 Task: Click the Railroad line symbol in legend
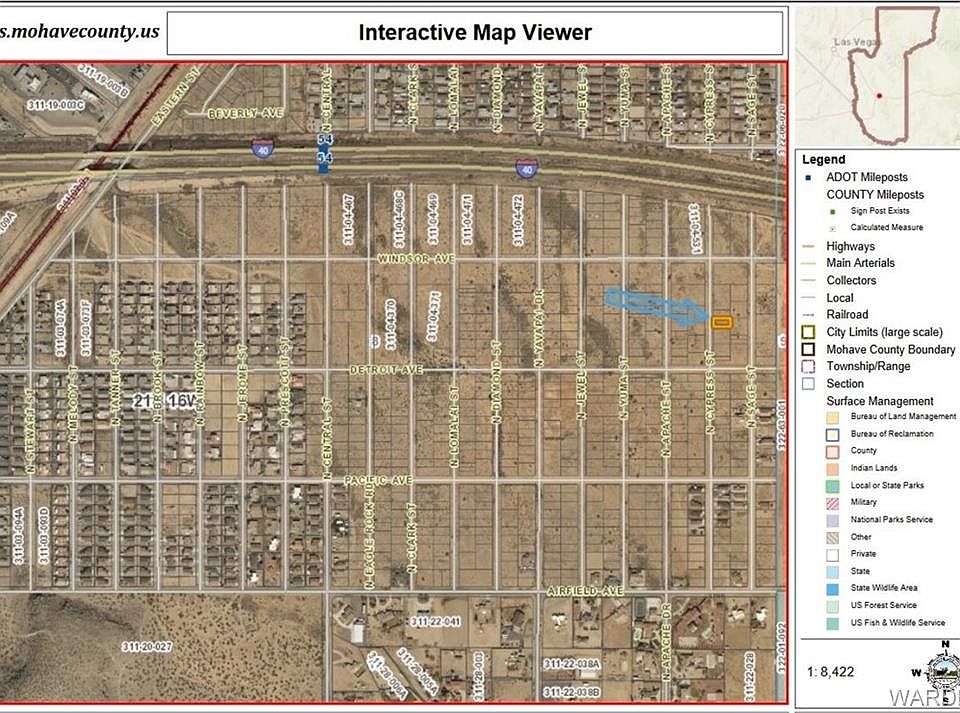(x=808, y=315)
